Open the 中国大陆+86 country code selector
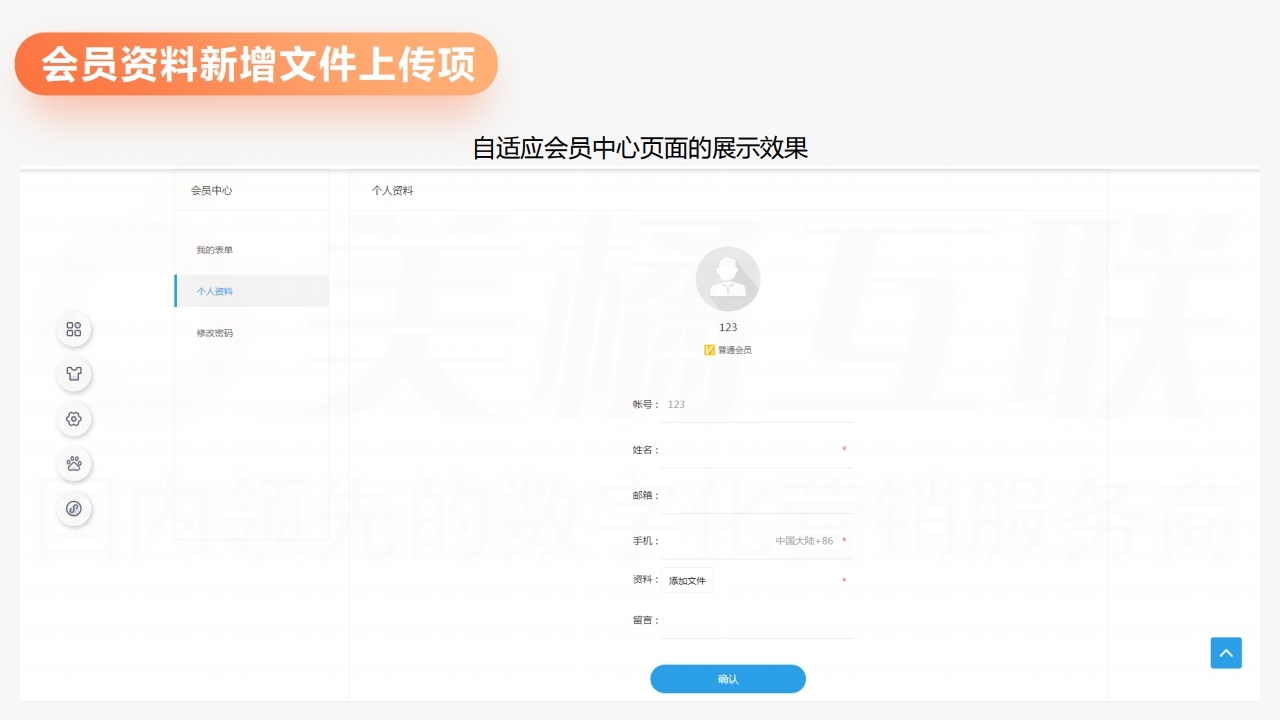This screenshot has width=1280, height=720. coord(804,541)
